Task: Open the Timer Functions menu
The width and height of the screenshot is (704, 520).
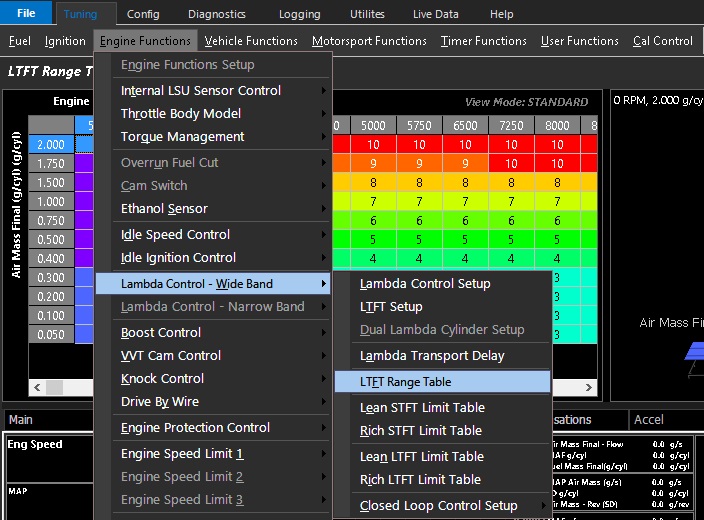Action: click(483, 41)
